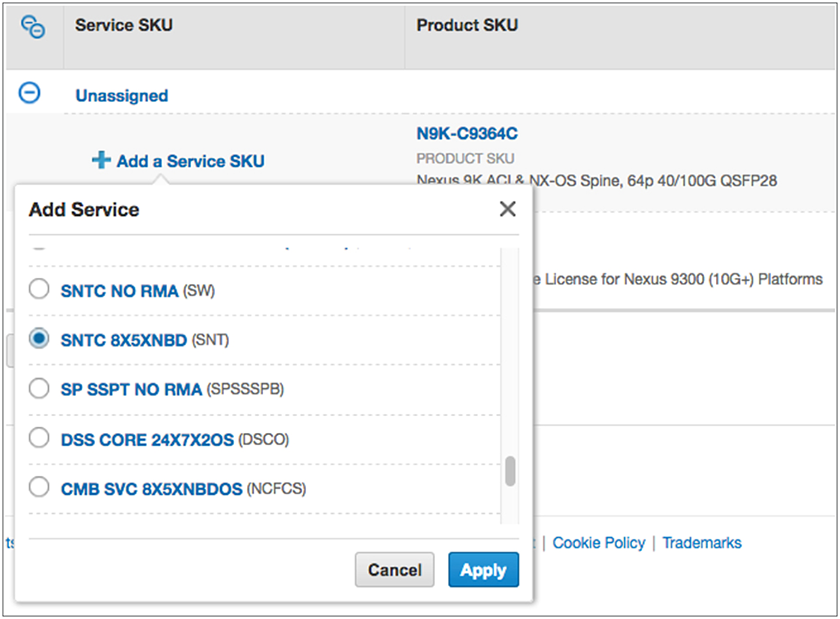
Task: Click the Product SKU column header
Action: tap(467, 25)
